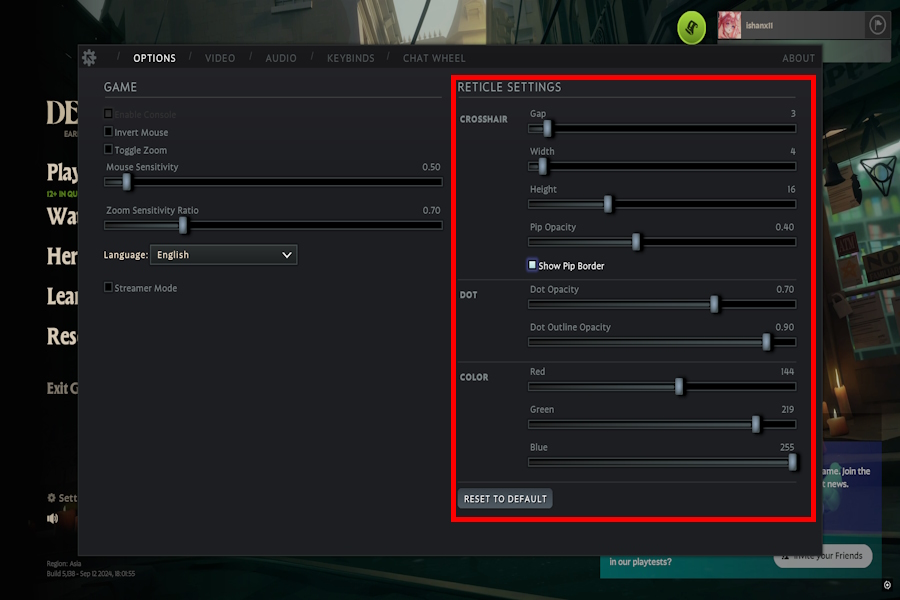Select the Keybinds tab
Viewport: 900px width, 600px height.
(350, 58)
